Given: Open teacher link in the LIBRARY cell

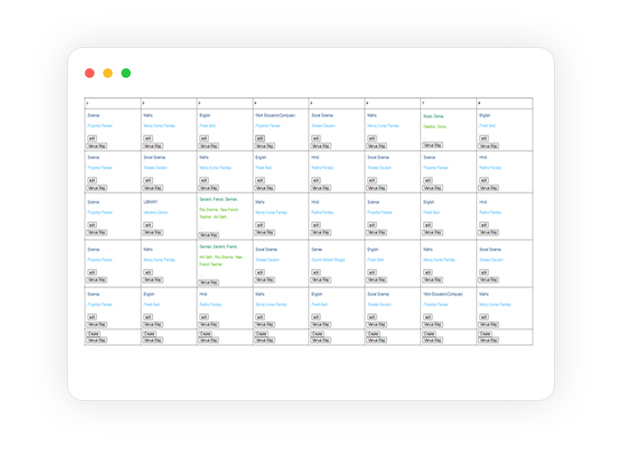Looking at the screenshot, I should [x=156, y=212].
